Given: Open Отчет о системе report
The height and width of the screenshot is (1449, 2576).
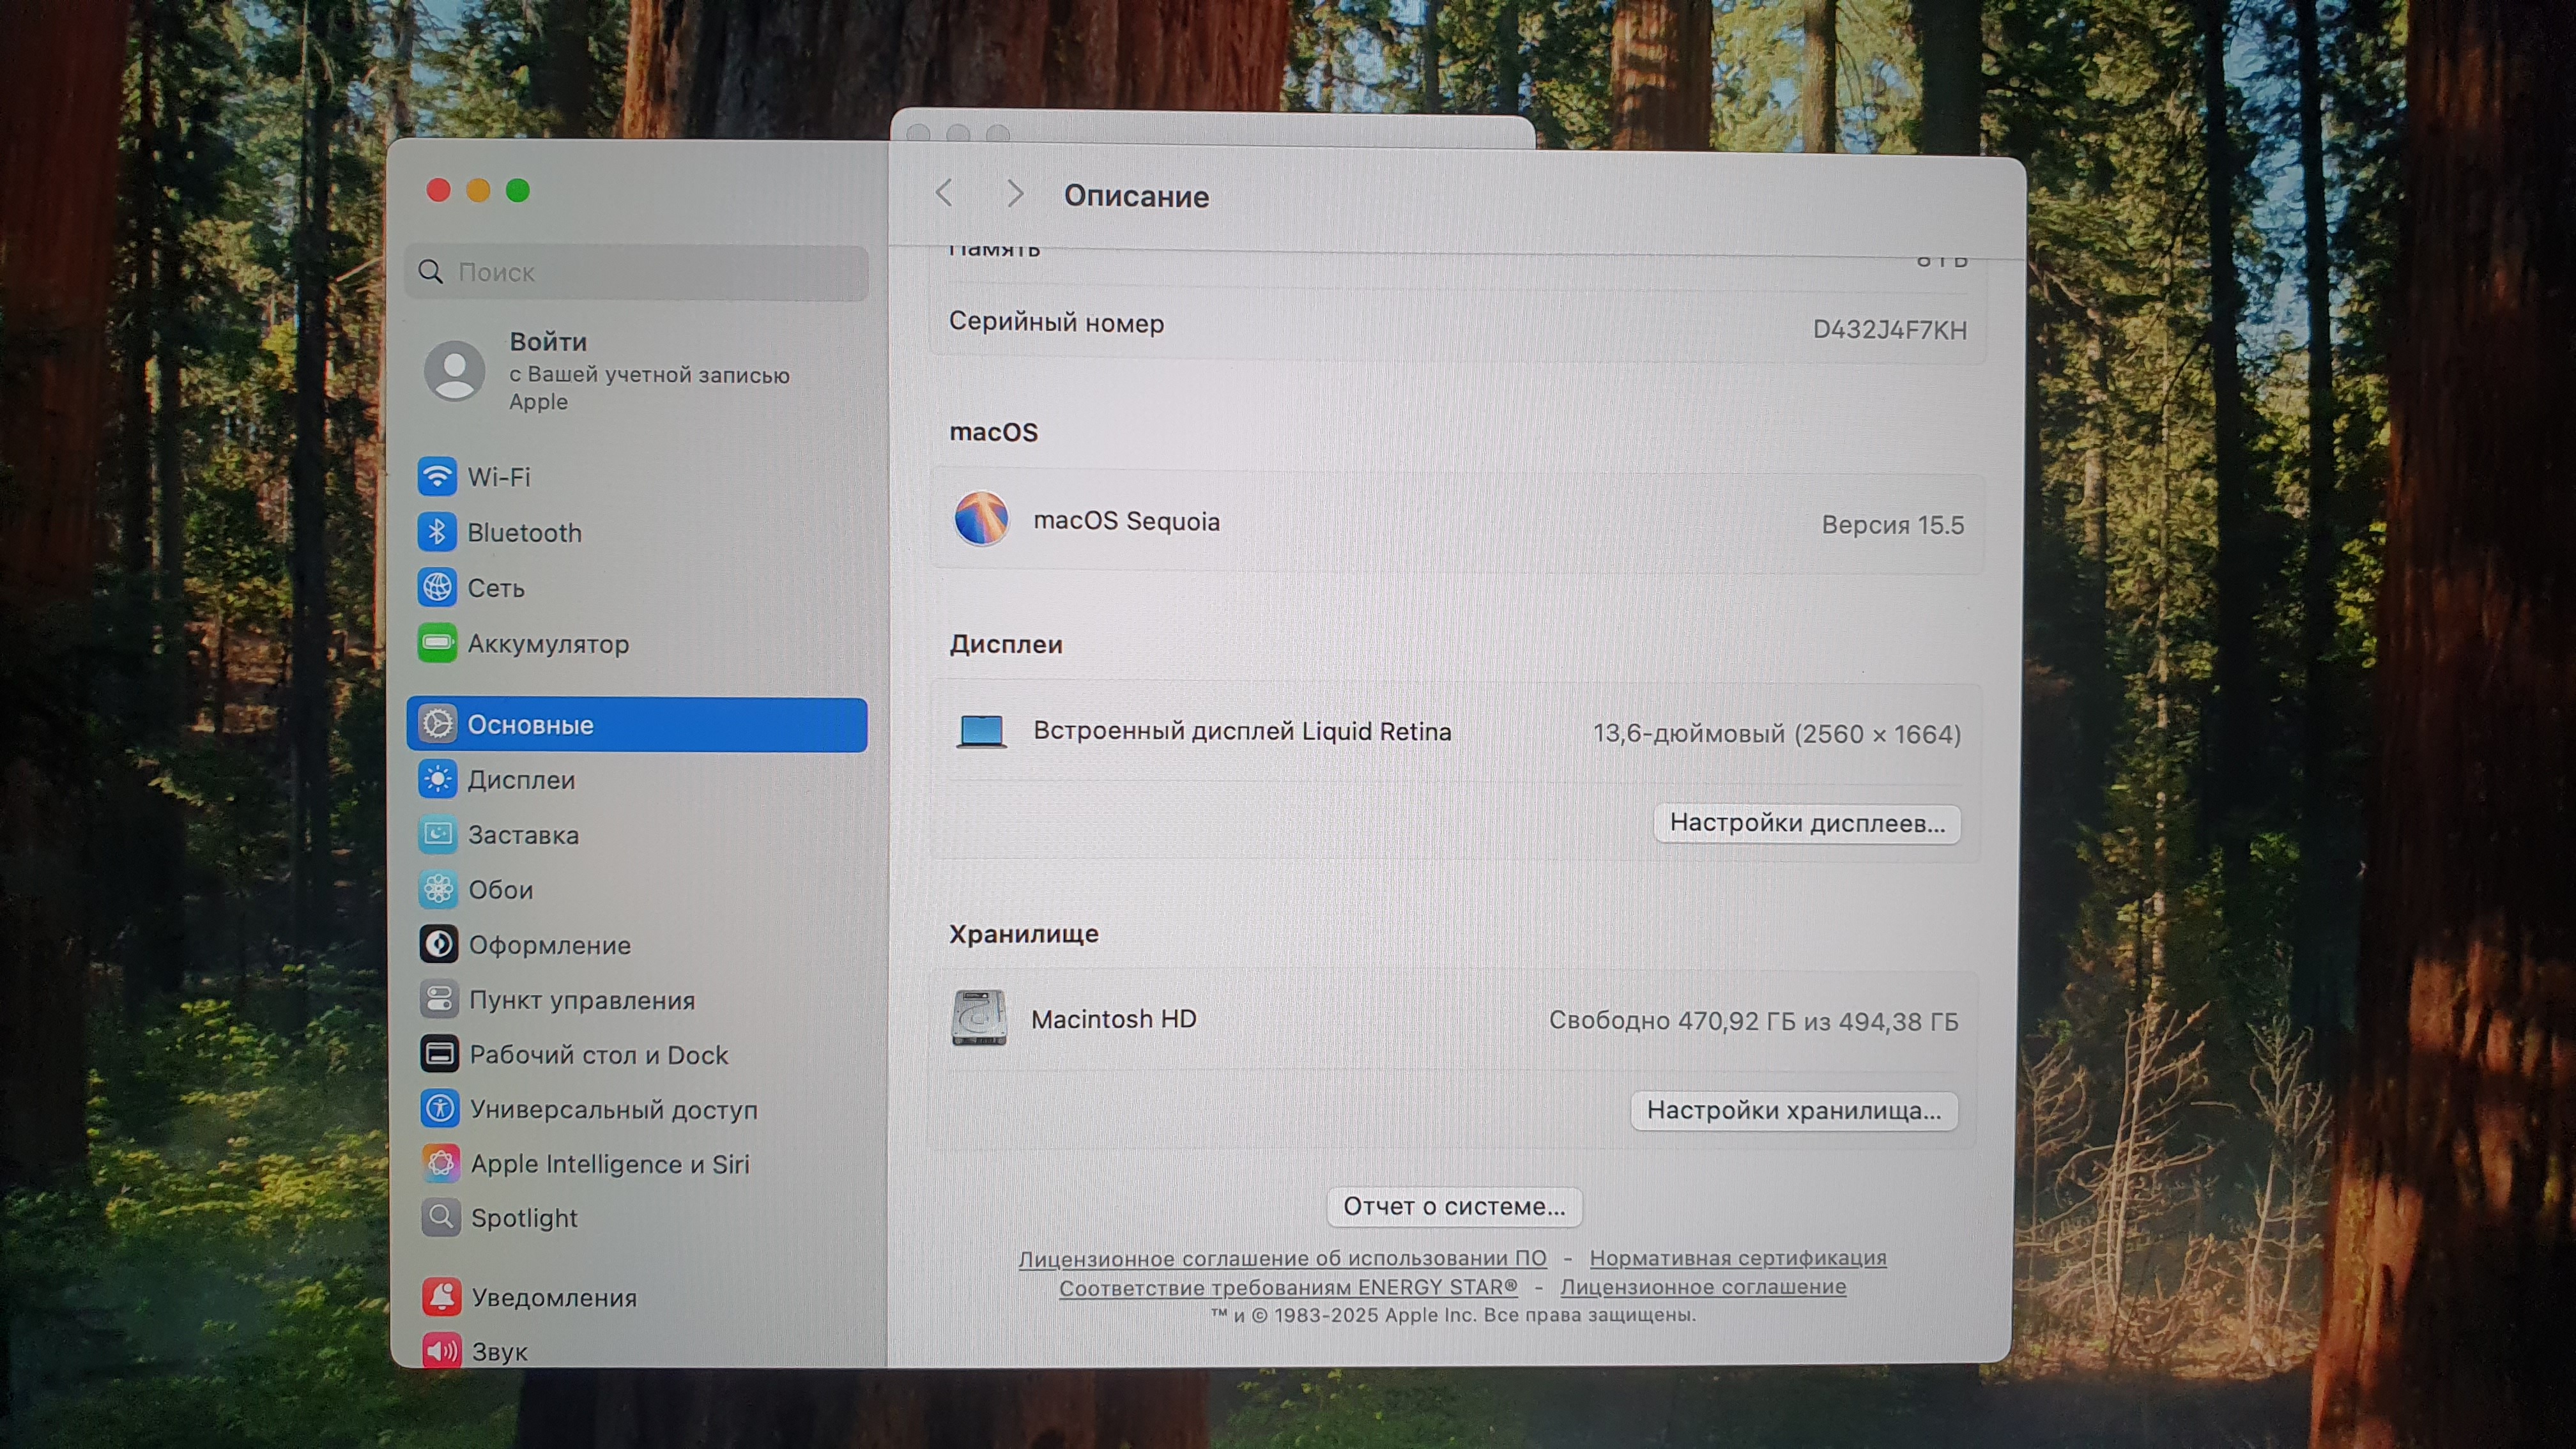Looking at the screenshot, I should pyautogui.click(x=1453, y=1206).
